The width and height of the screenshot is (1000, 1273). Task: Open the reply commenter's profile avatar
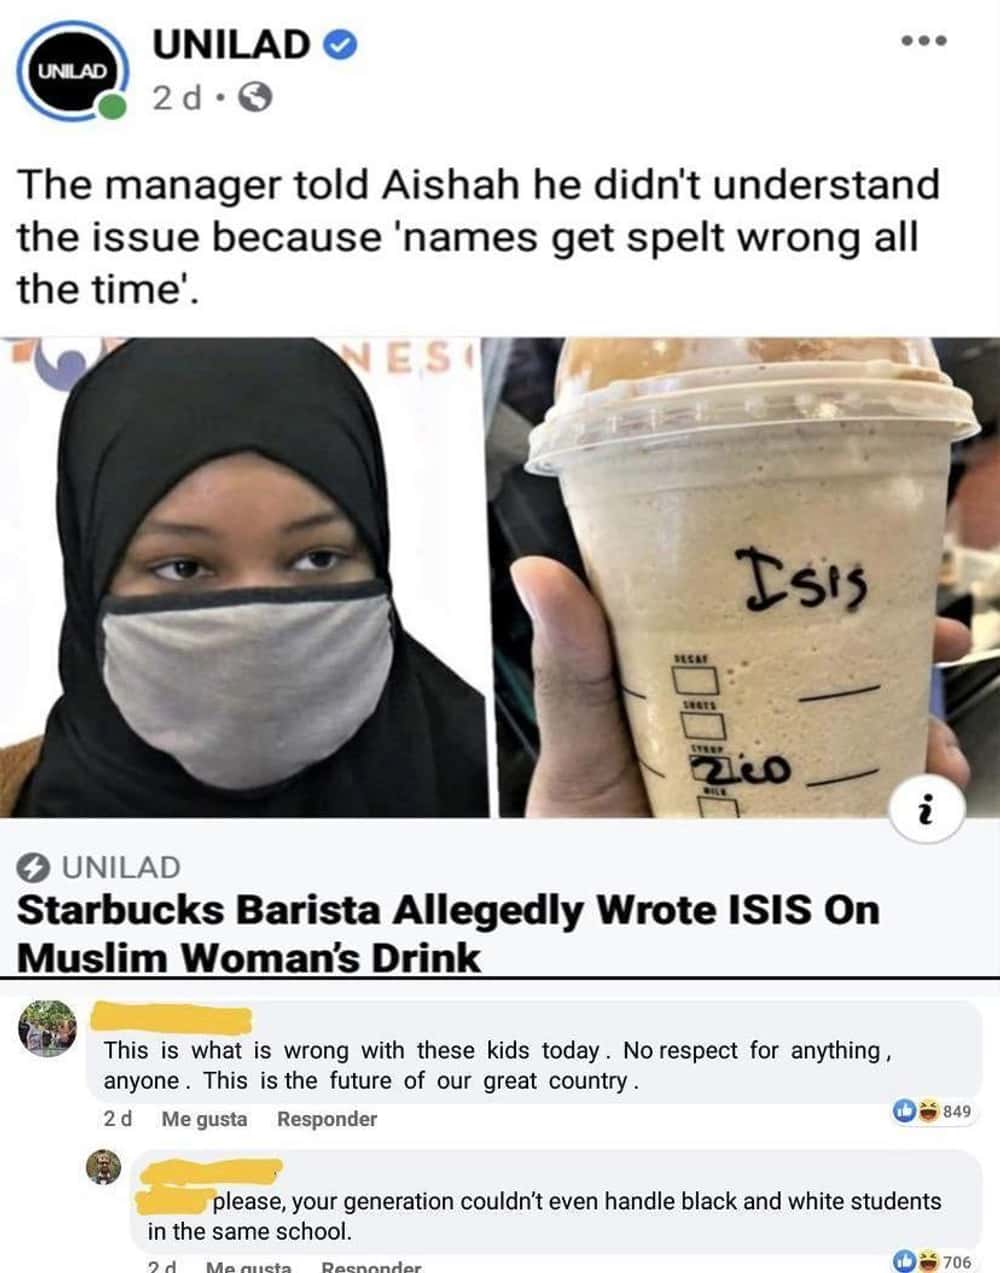pos(104,1167)
